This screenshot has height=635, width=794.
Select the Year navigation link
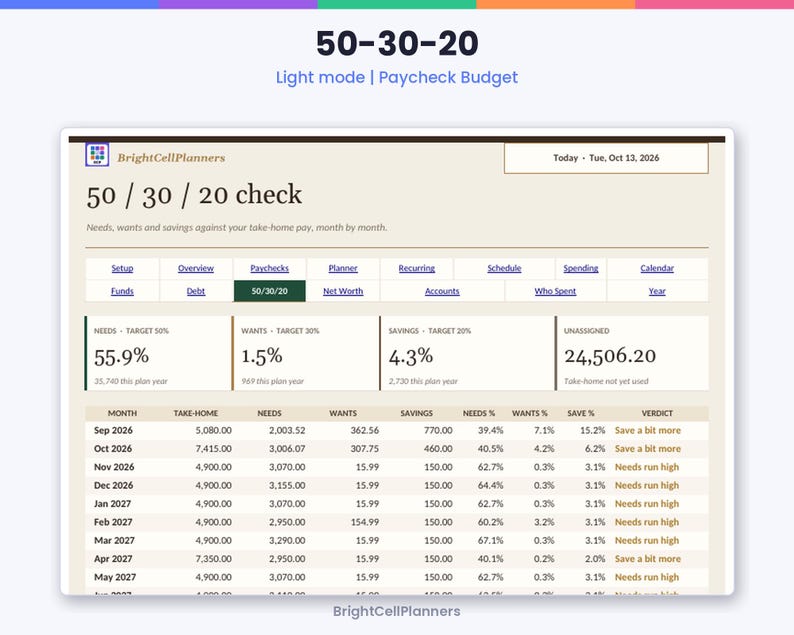point(657,291)
